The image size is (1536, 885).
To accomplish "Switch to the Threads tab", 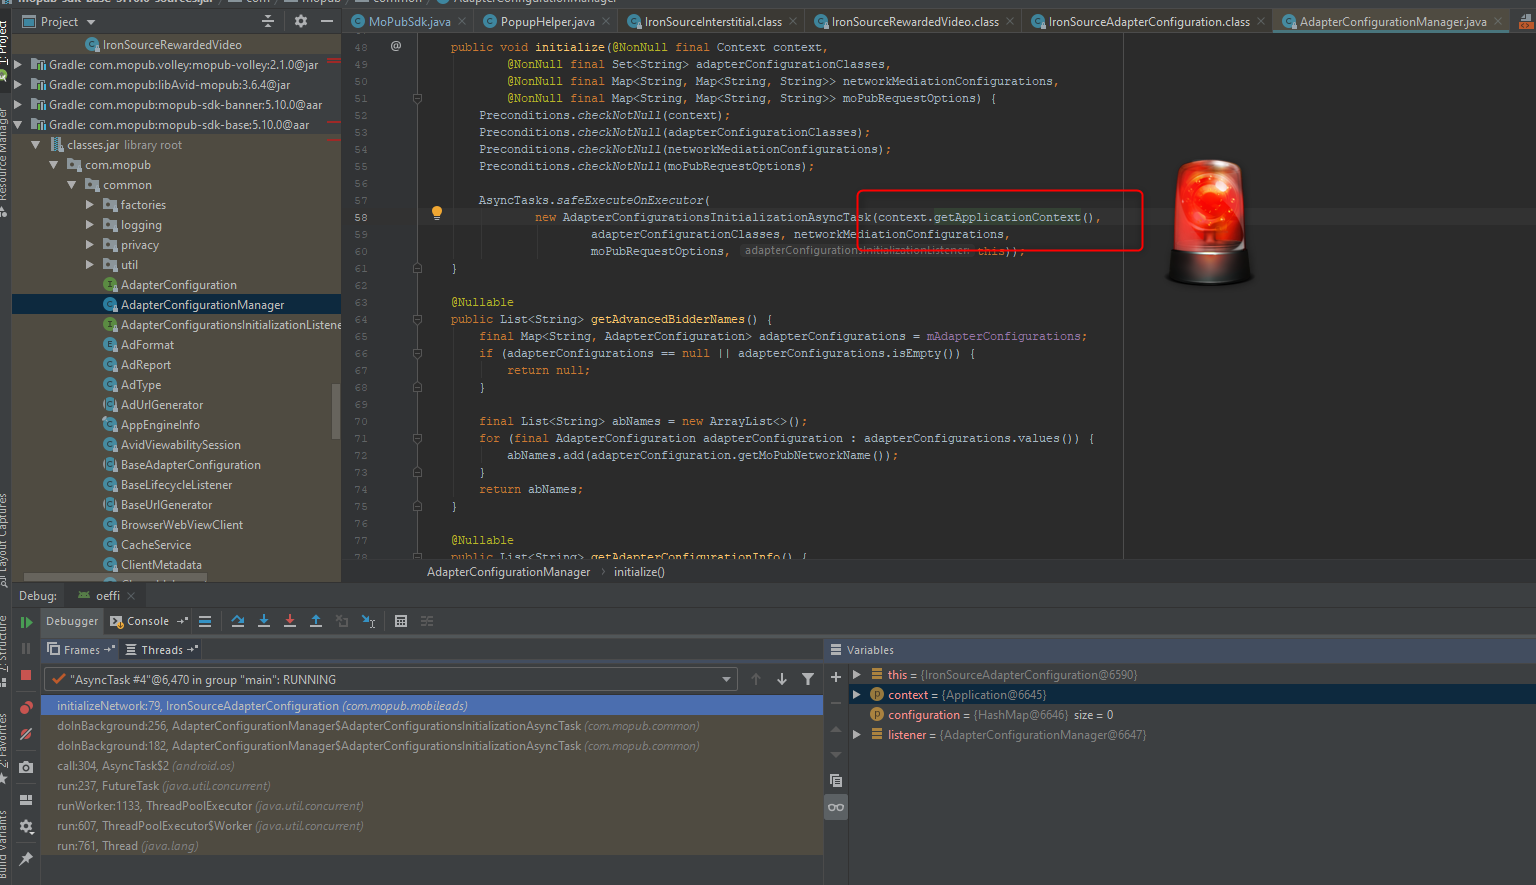I will (162, 650).
